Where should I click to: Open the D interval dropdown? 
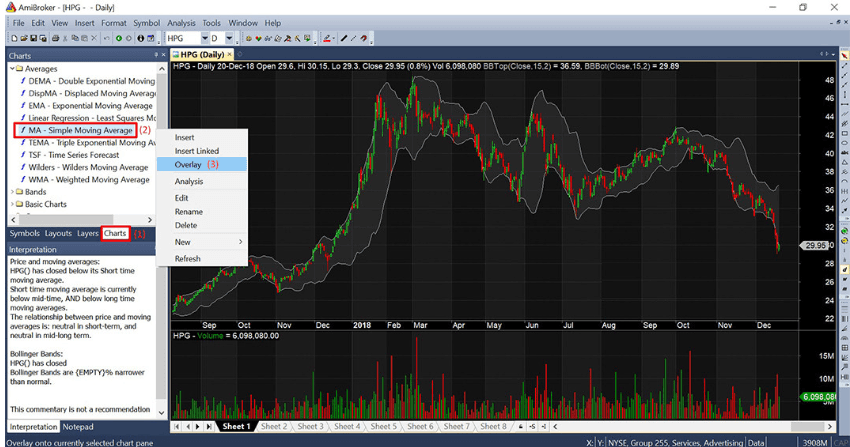(x=229, y=38)
